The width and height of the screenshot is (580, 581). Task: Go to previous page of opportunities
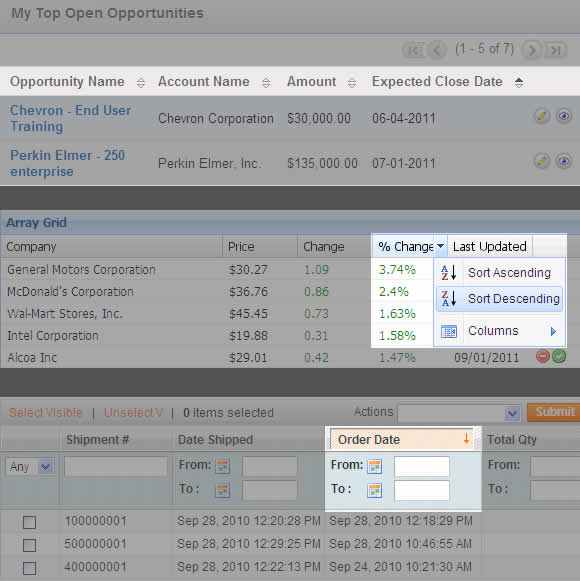tap(437, 50)
